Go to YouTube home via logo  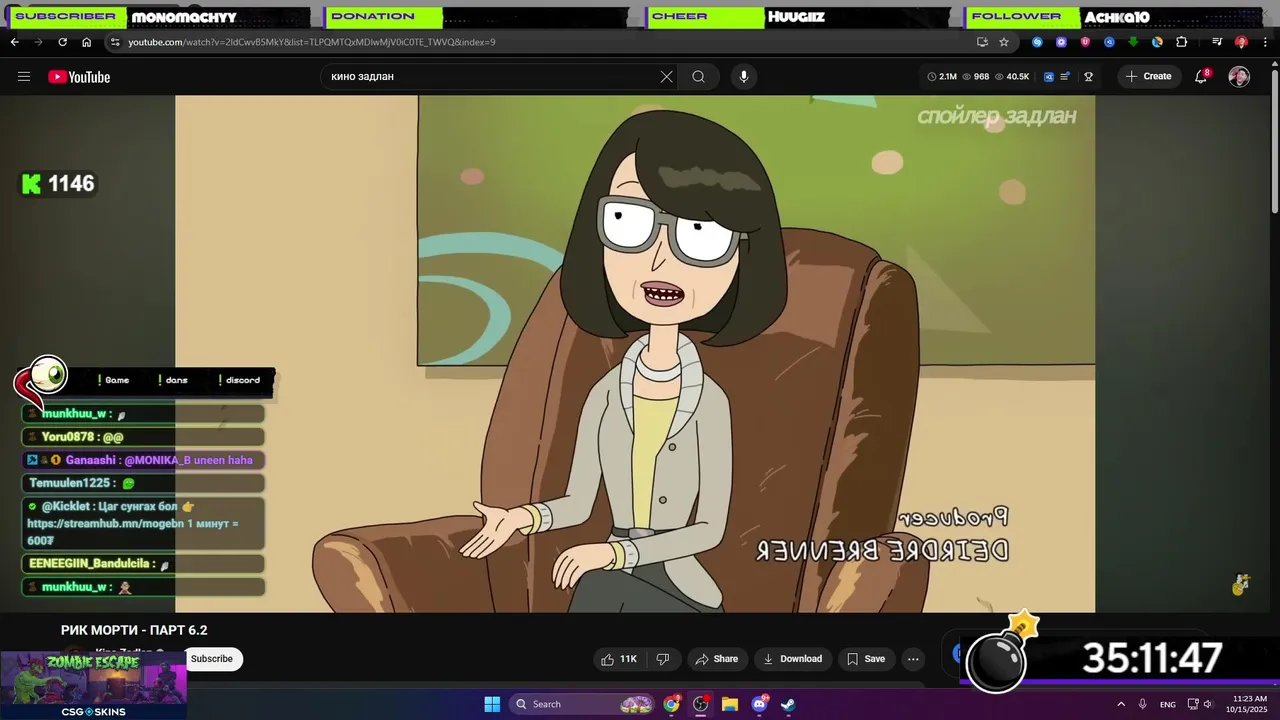tap(79, 77)
